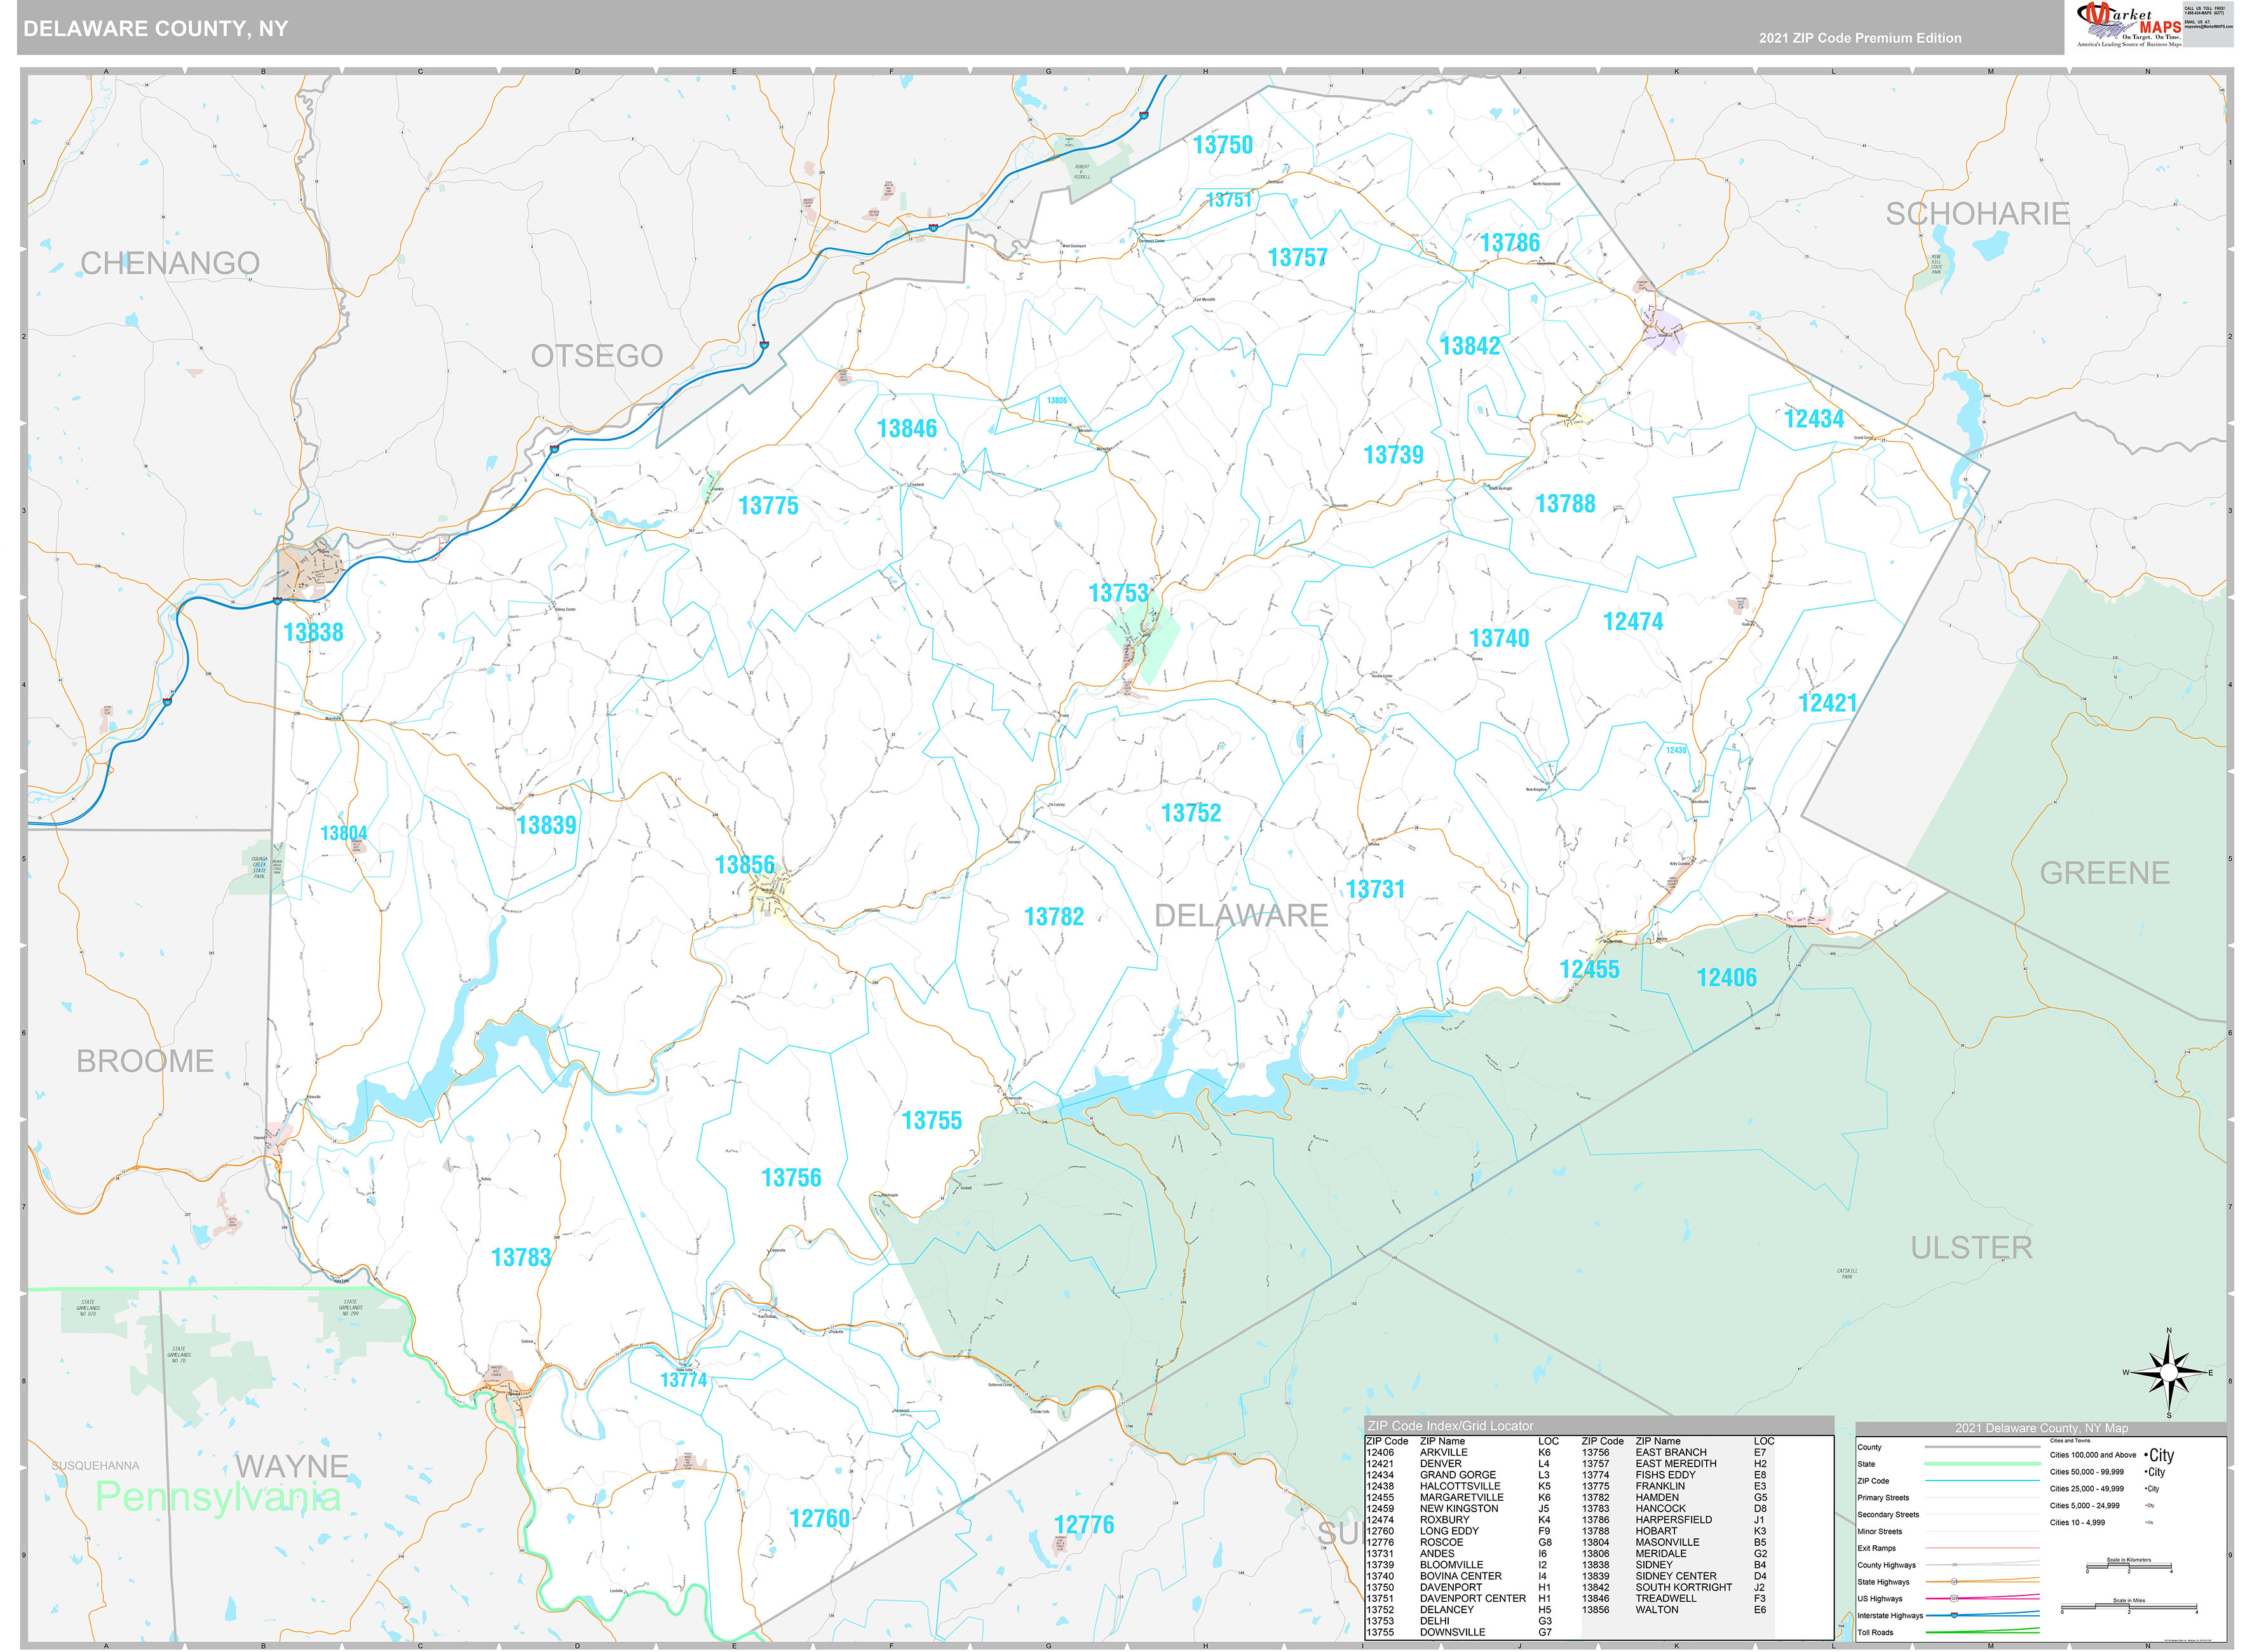The height and width of the screenshot is (1652, 2245).
Task: Click the '2021 Delaware County, NY Map' legend heading
Action: (x=2041, y=1428)
